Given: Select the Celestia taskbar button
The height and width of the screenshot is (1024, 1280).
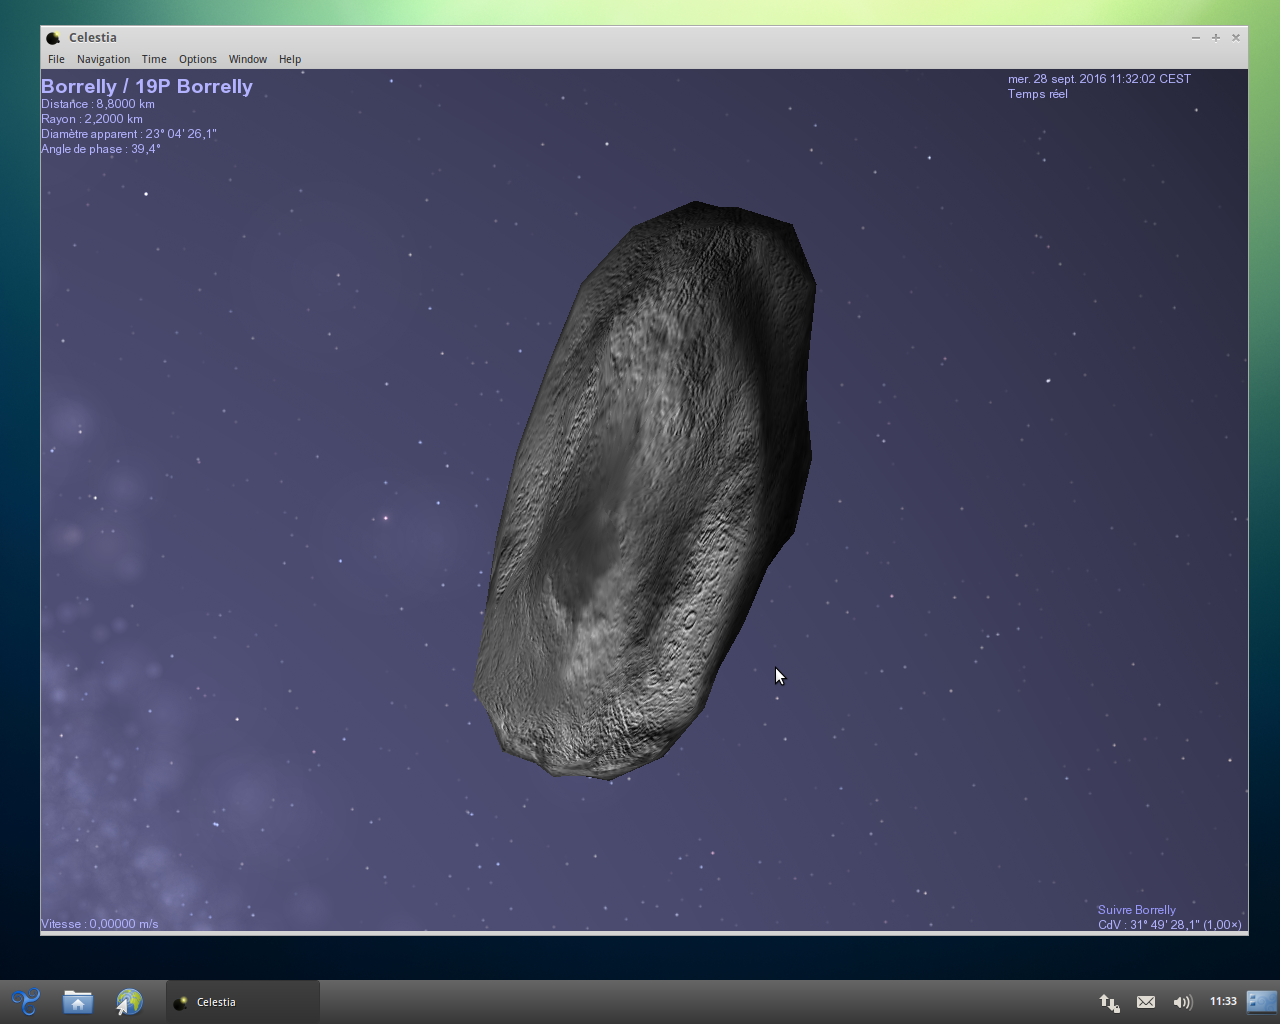Looking at the screenshot, I should click(242, 1002).
